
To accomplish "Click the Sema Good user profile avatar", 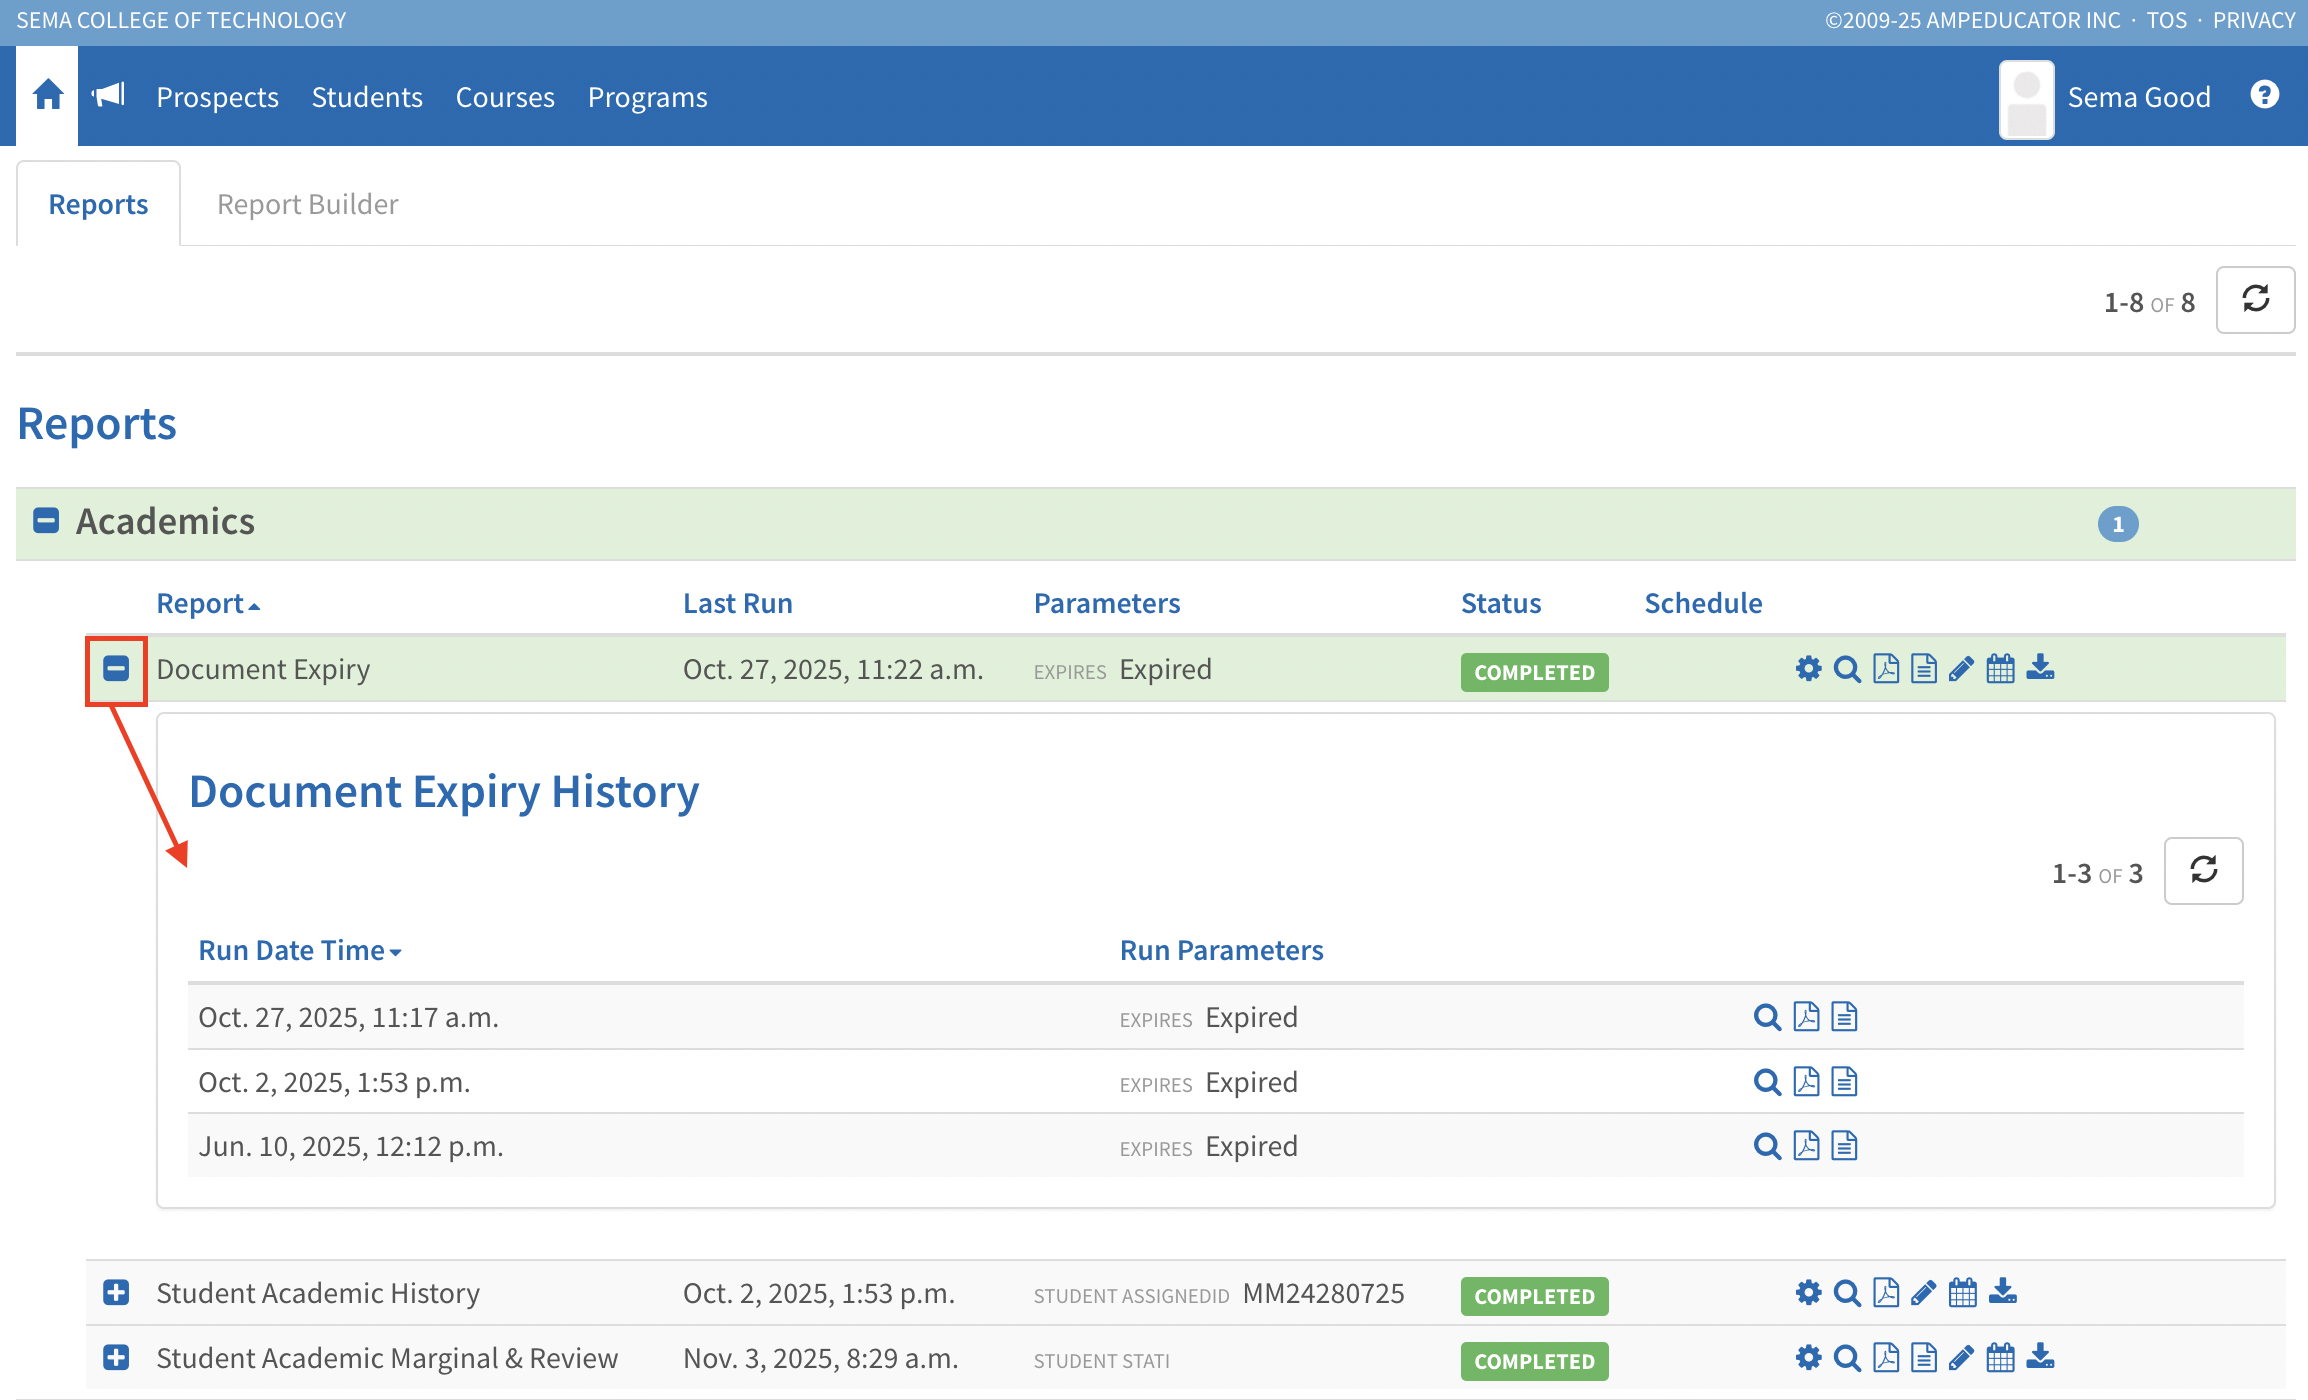I will pos(2026,99).
